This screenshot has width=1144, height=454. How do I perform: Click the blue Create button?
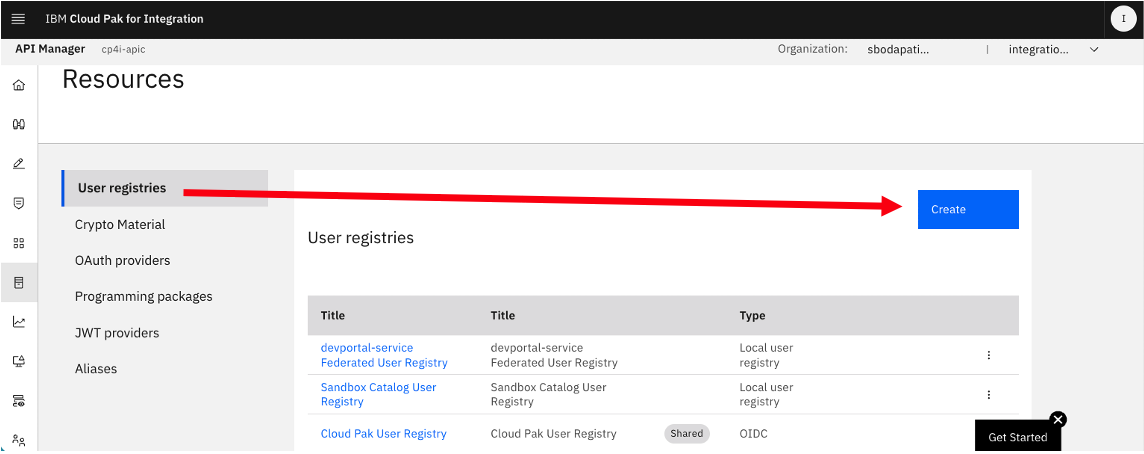968,209
